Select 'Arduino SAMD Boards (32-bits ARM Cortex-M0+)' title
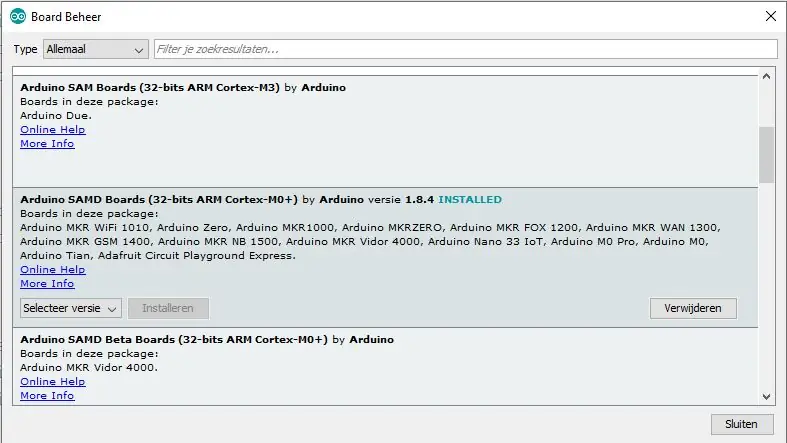 pyautogui.click(x=159, y=199)
